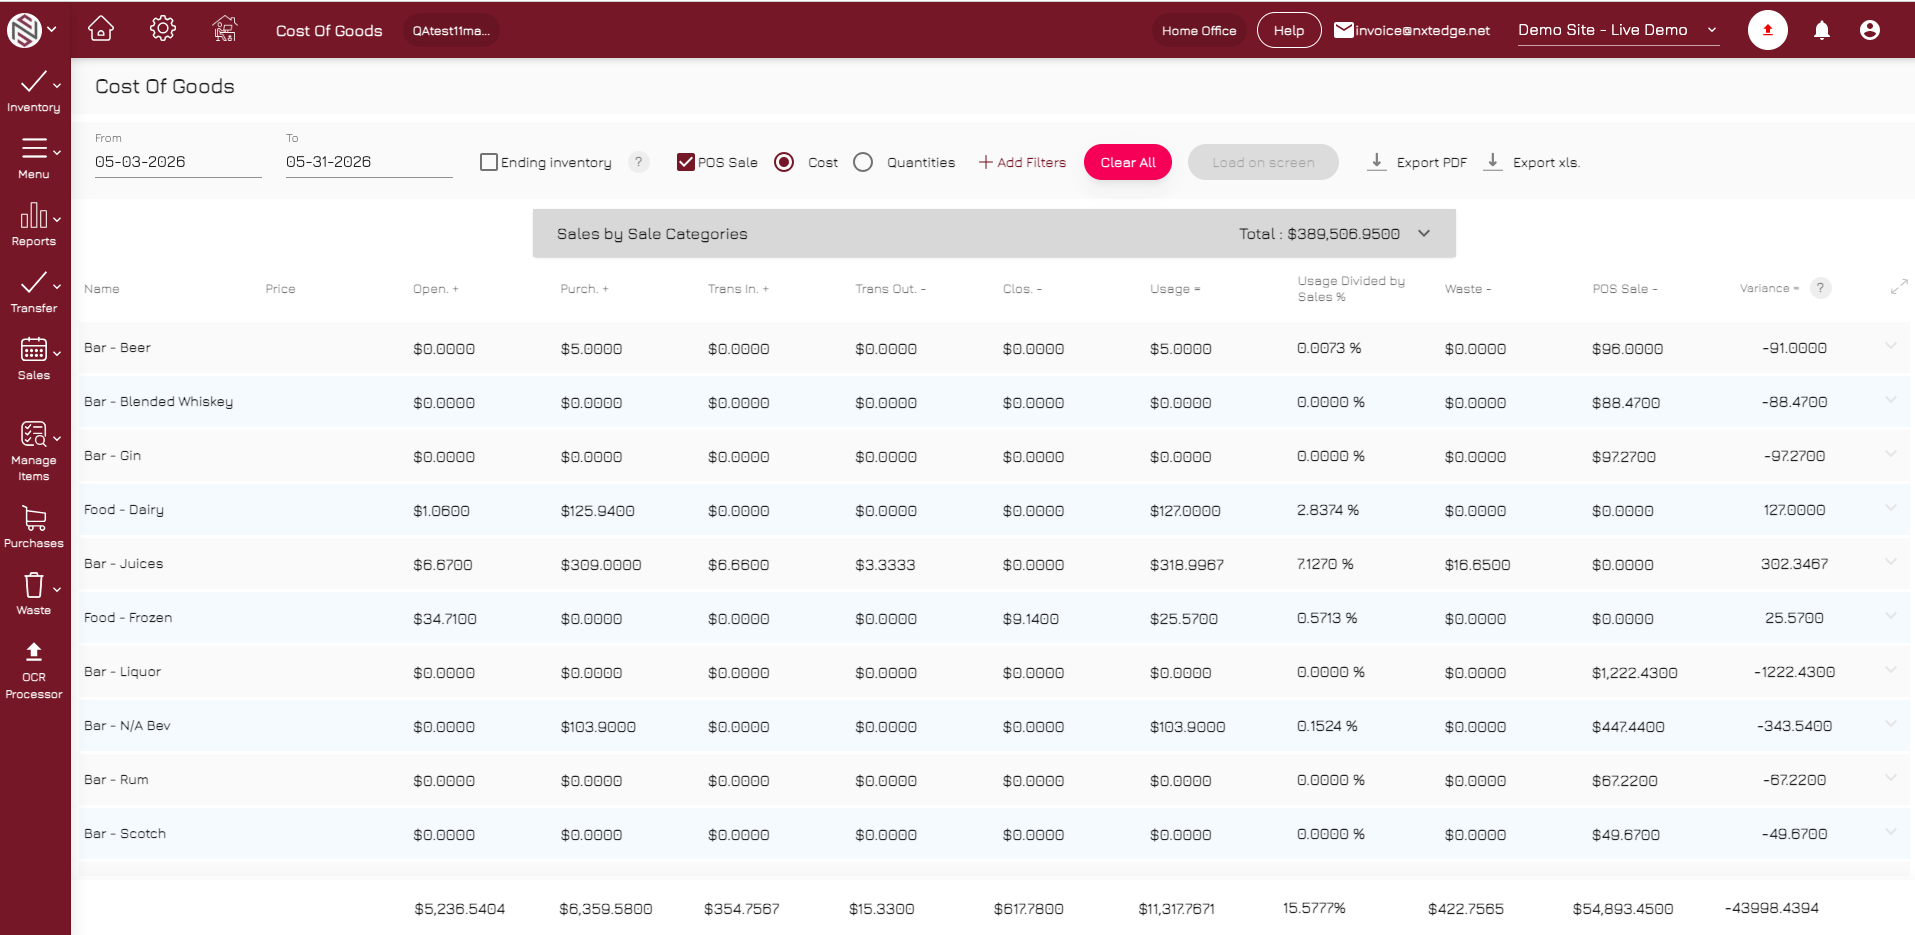The image size is (1915, 935).
Task: Open the Sales calendar icon
Action: pos(34,349)
